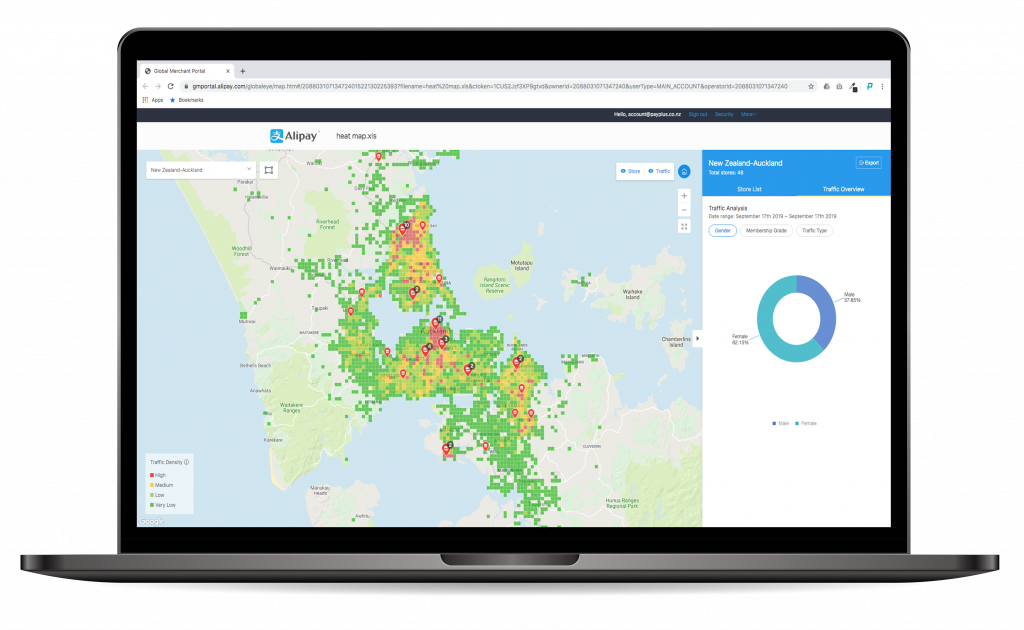Click the Traffic Analysis heading
The image size is (1024, 630).
pos(728,208)
